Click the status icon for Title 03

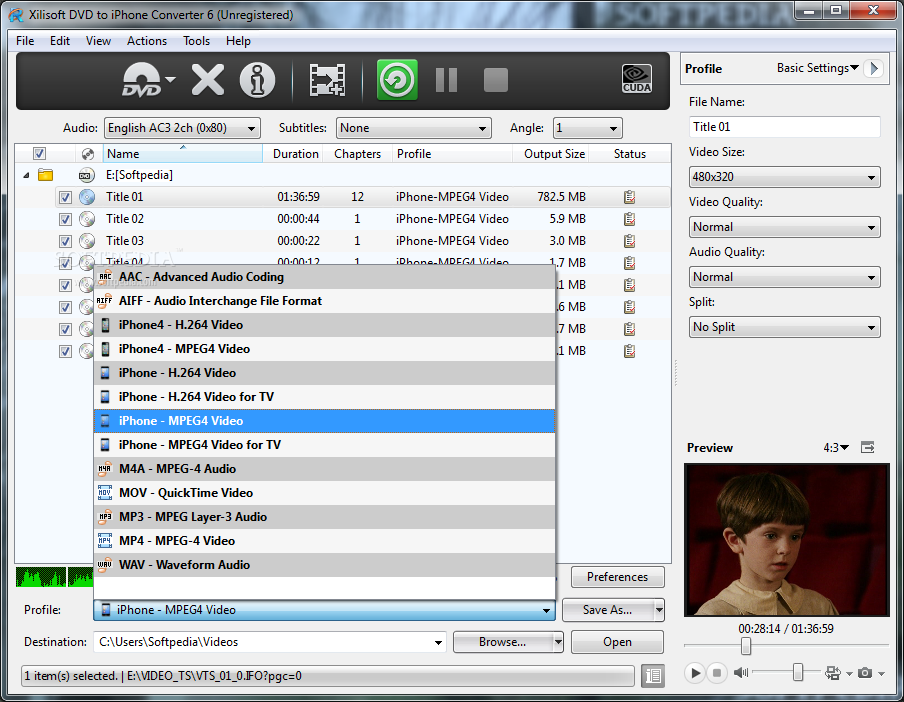[x=630, y=241]
